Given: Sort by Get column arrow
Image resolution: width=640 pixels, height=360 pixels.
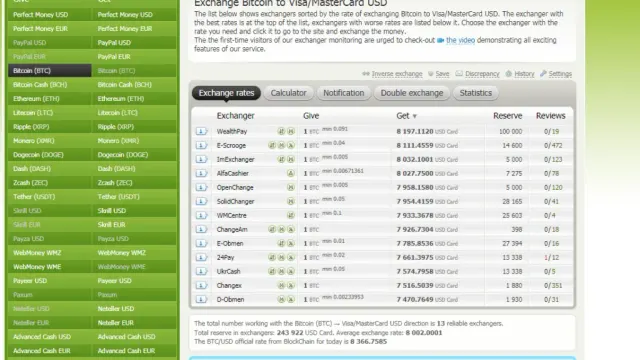Looking at the screenshot, I should (415, 116).
